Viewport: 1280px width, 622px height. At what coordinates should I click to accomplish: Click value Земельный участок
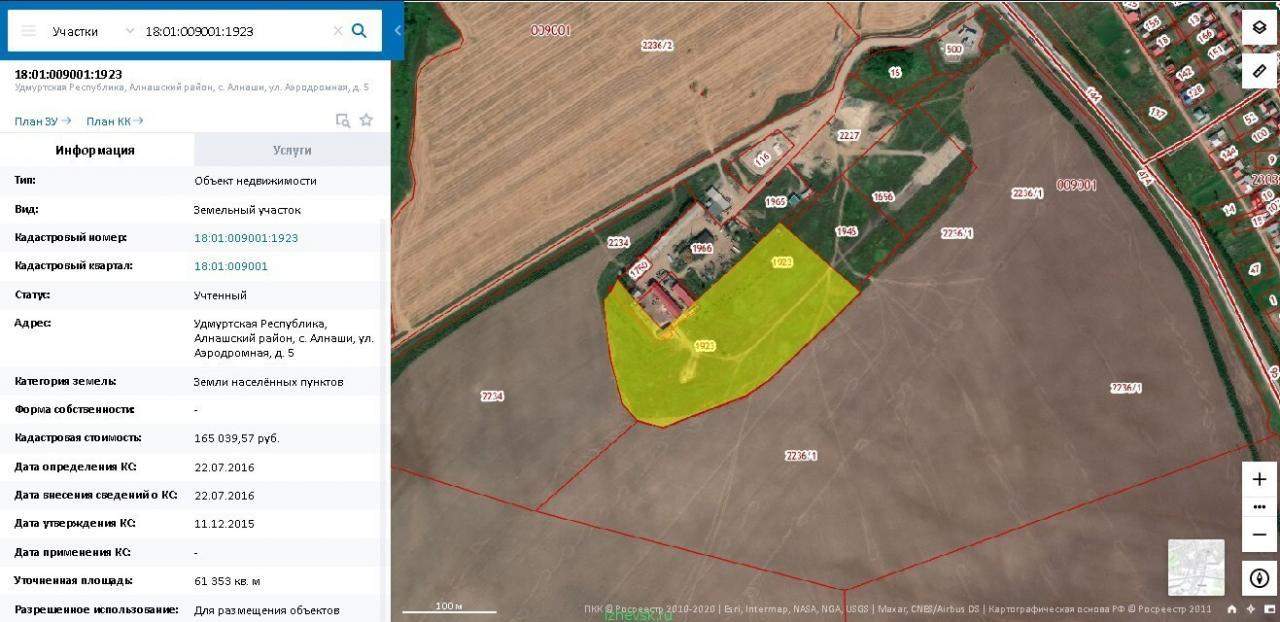click(x=247, y=210)
